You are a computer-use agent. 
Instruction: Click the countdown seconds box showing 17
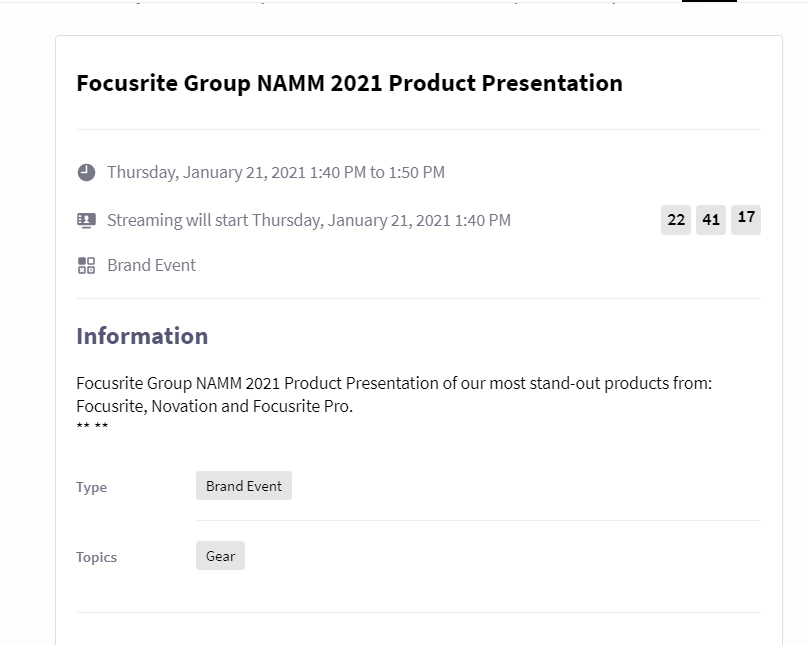click(x=746, y=218)
